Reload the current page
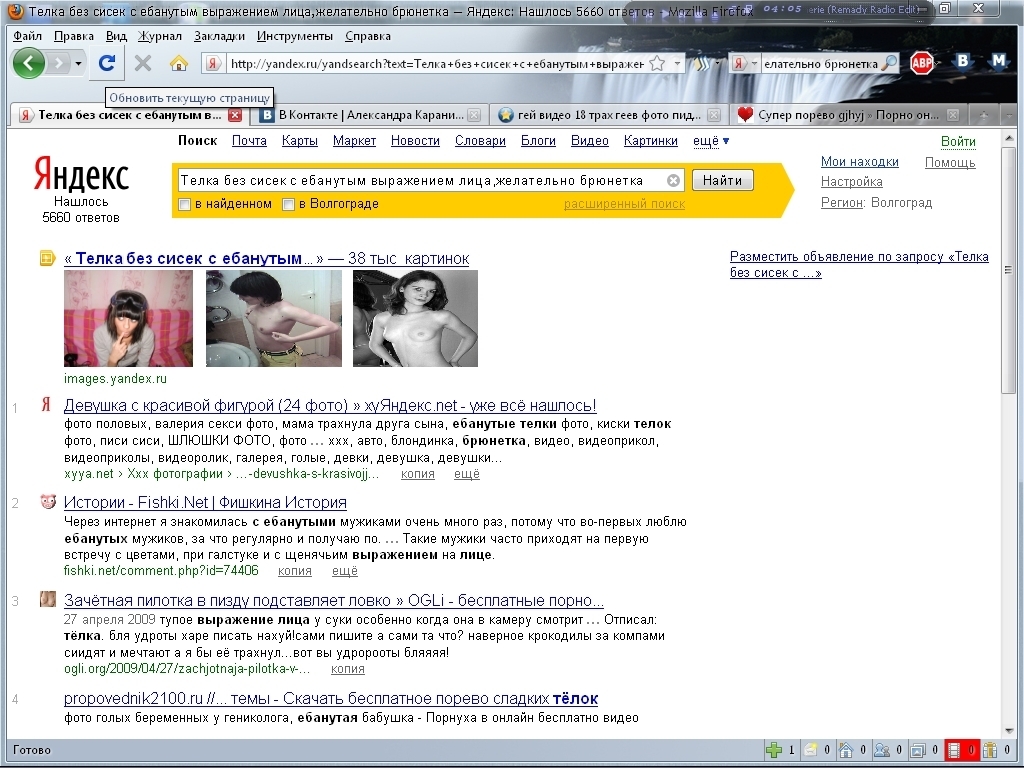 [107, 63]
